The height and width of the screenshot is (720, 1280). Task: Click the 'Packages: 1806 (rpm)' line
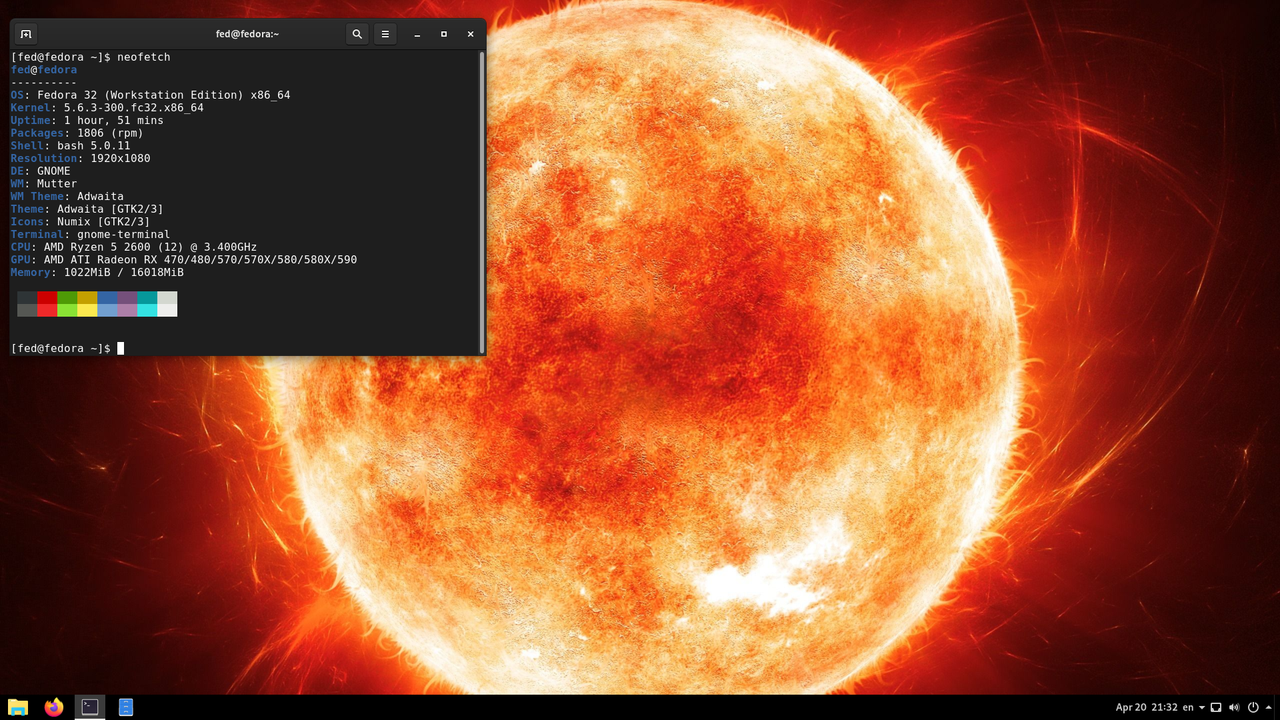coord(77,133)
